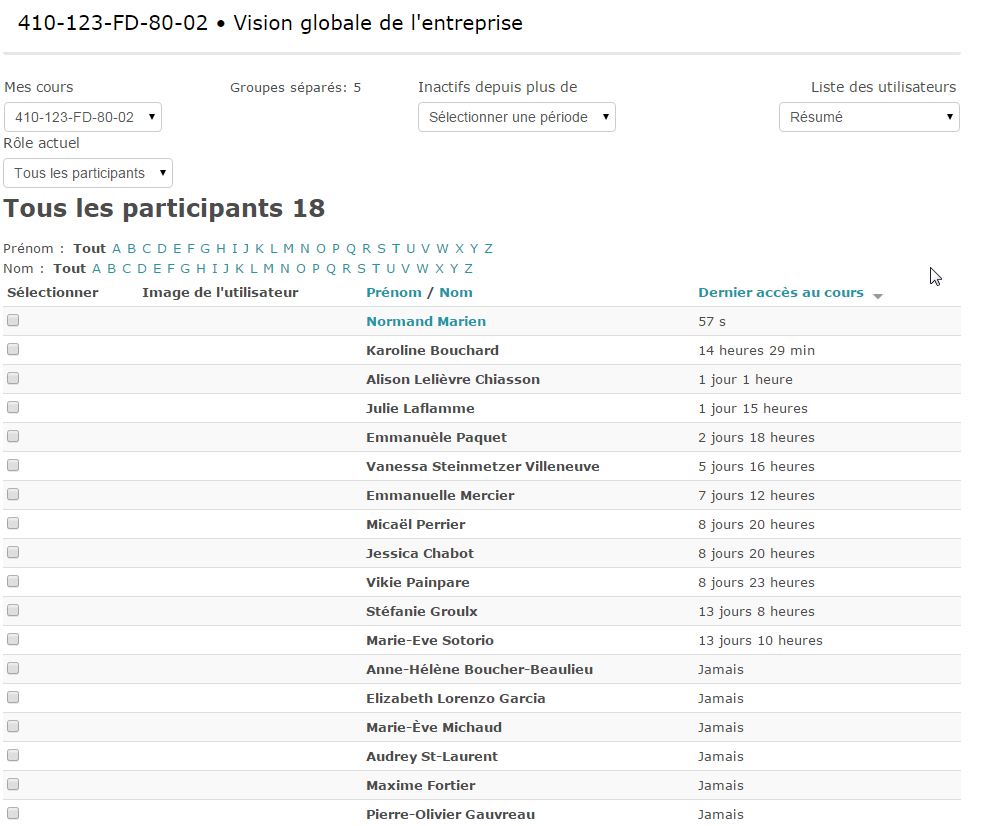
Task: Open the Rôle actuel dropdown
Action: pos(88,173)
